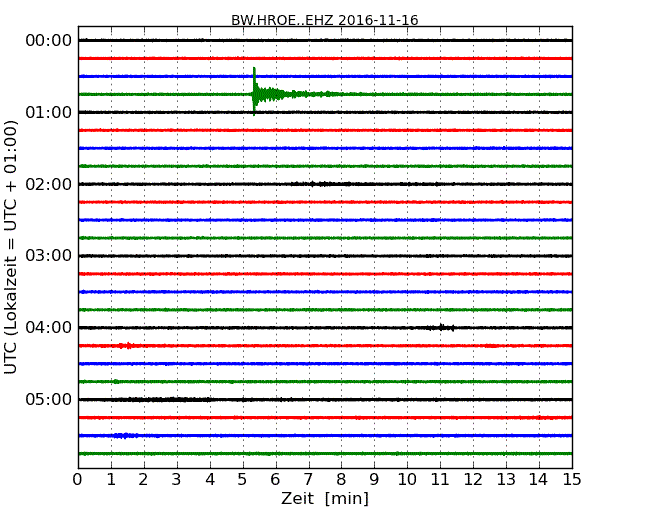Click the large green seismic event spike
Image resolution: width=650 pixels, height=520 pixels.
255,92
